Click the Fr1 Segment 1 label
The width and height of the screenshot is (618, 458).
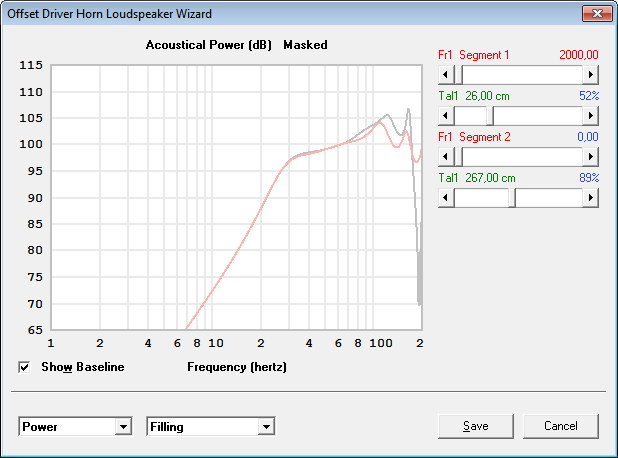(x=474, y=55)
